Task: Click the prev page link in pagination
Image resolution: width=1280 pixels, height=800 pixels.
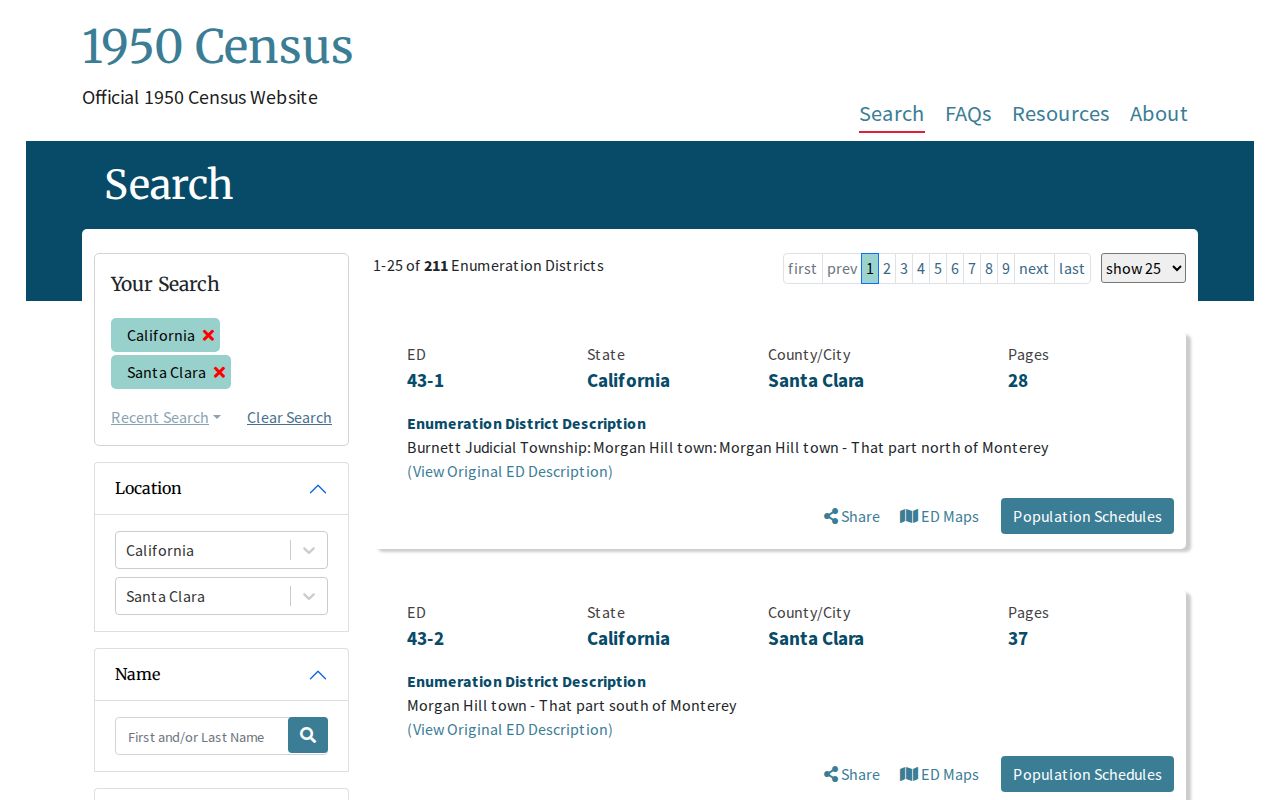Action: [842, 268]
